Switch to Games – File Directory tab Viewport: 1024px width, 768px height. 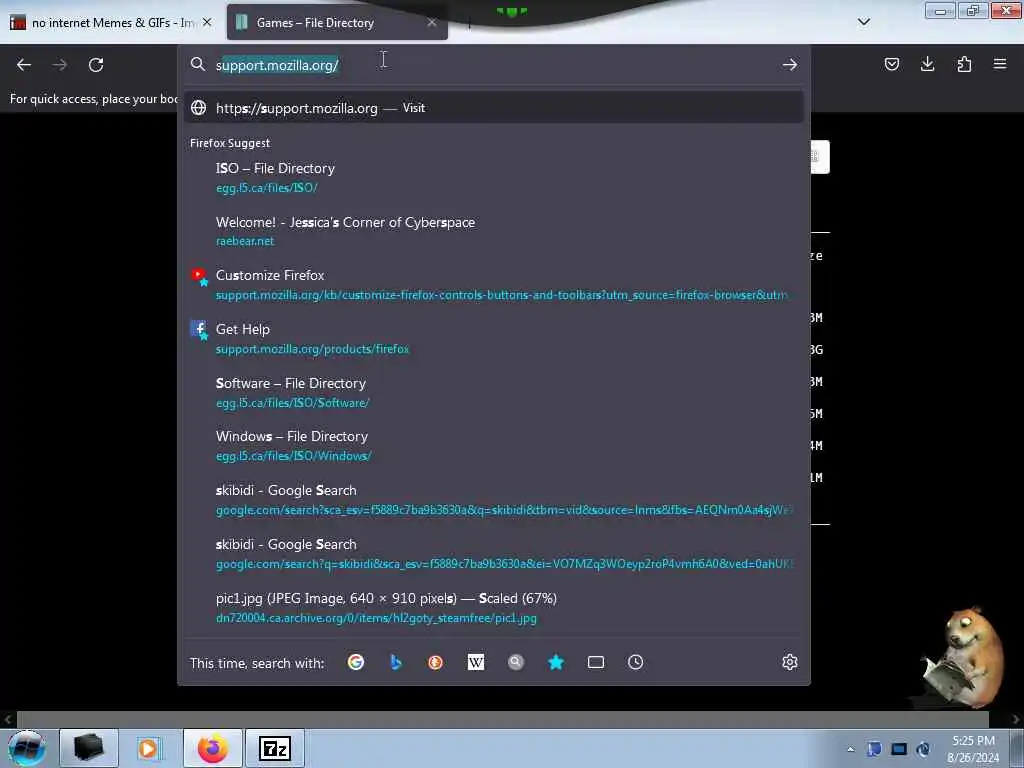[x=337, y=22]
